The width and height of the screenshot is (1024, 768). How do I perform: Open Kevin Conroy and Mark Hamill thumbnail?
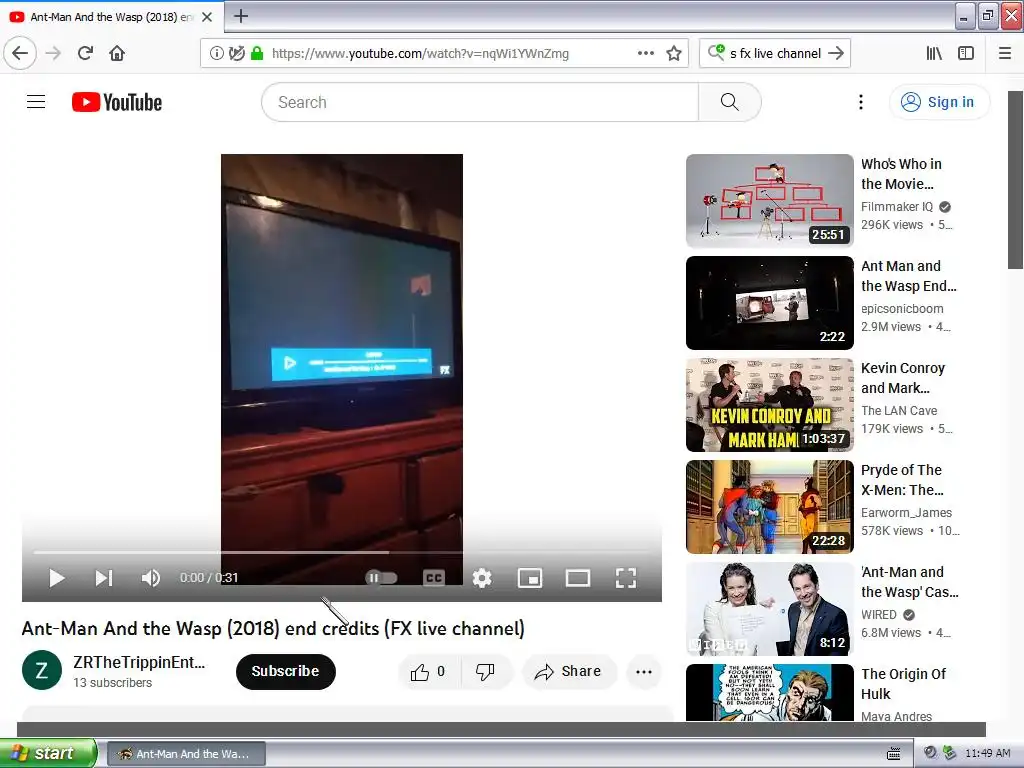769,405
